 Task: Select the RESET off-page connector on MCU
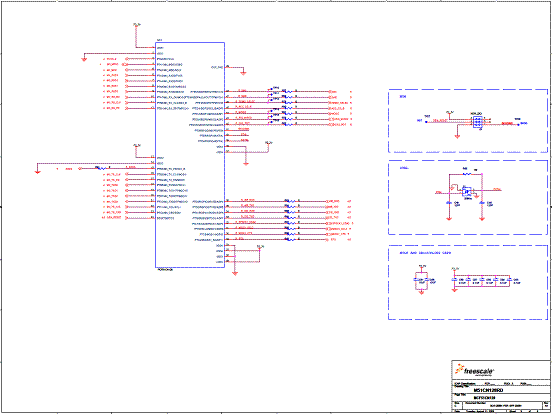click(127, 218)
